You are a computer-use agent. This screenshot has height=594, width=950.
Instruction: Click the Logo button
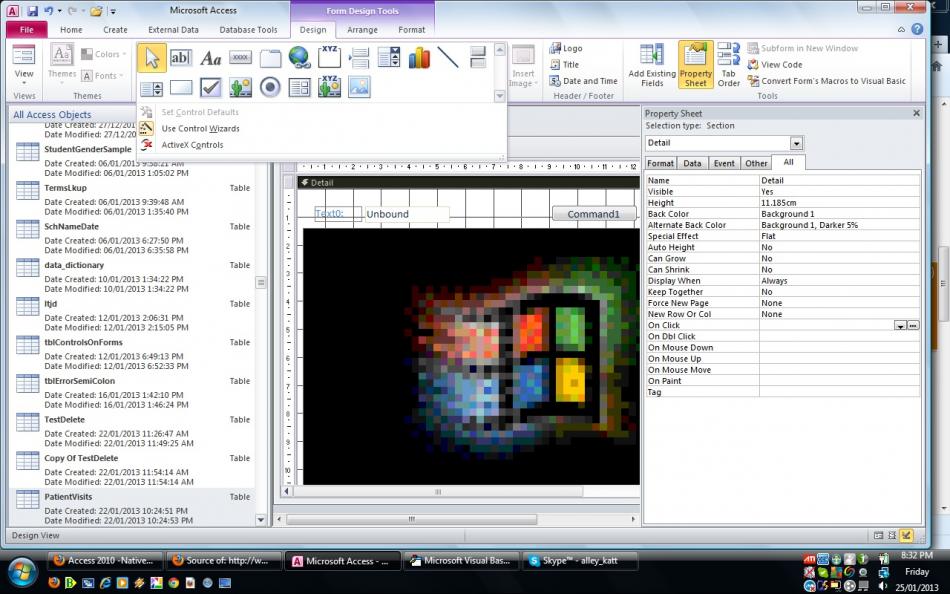[x=566, y=48]
